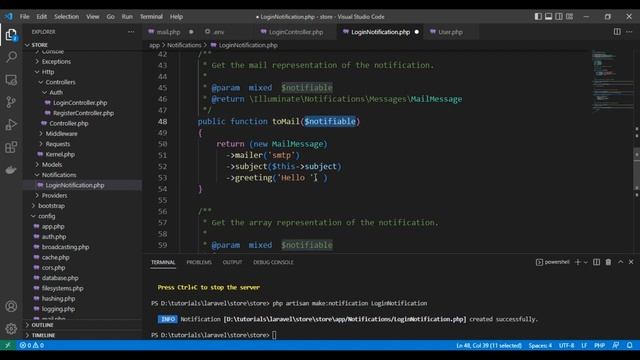Open notifications bell in status bar
The image size is (640, 360).
point(629,345)
